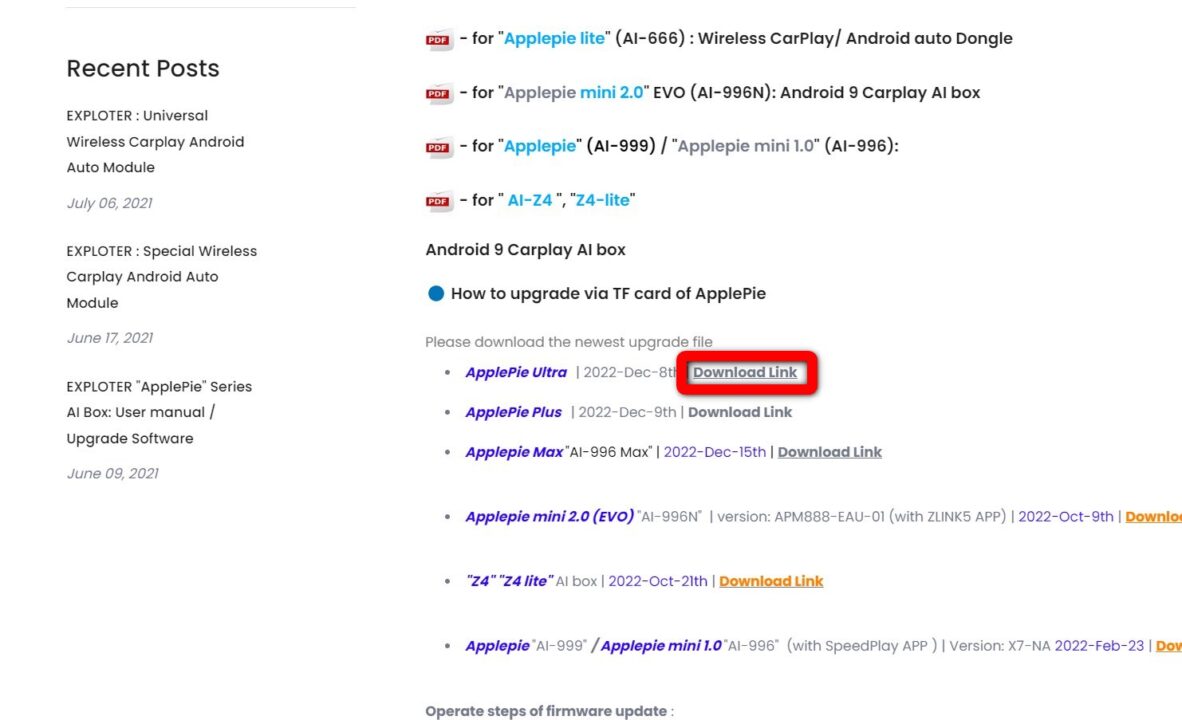
Task: Click the 'Android 9 Carplay AI box' heading
Action: pos(525,250)
